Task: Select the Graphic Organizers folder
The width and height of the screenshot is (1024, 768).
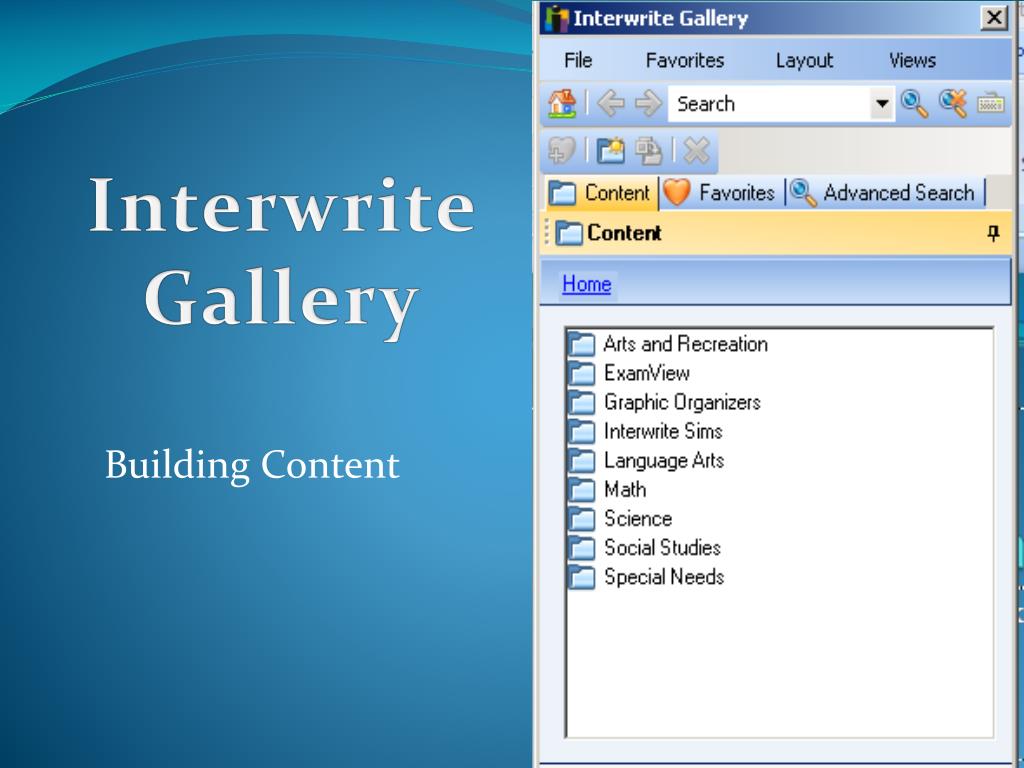Action: point(664,402)
